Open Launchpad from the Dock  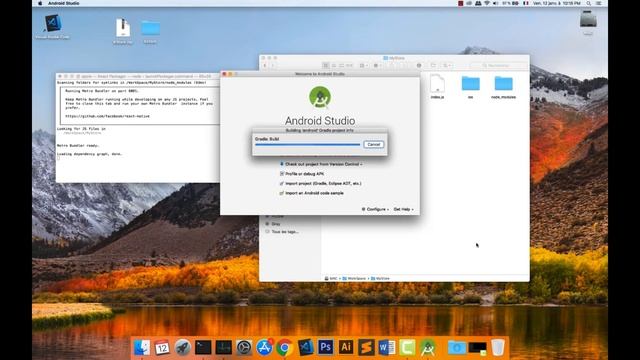pos(182,347)
